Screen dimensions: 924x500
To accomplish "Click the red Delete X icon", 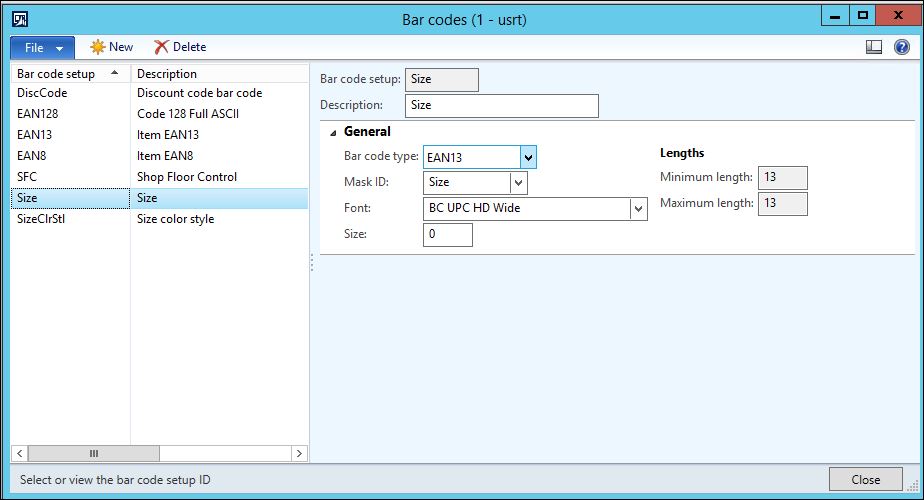I will click(161, 47).
